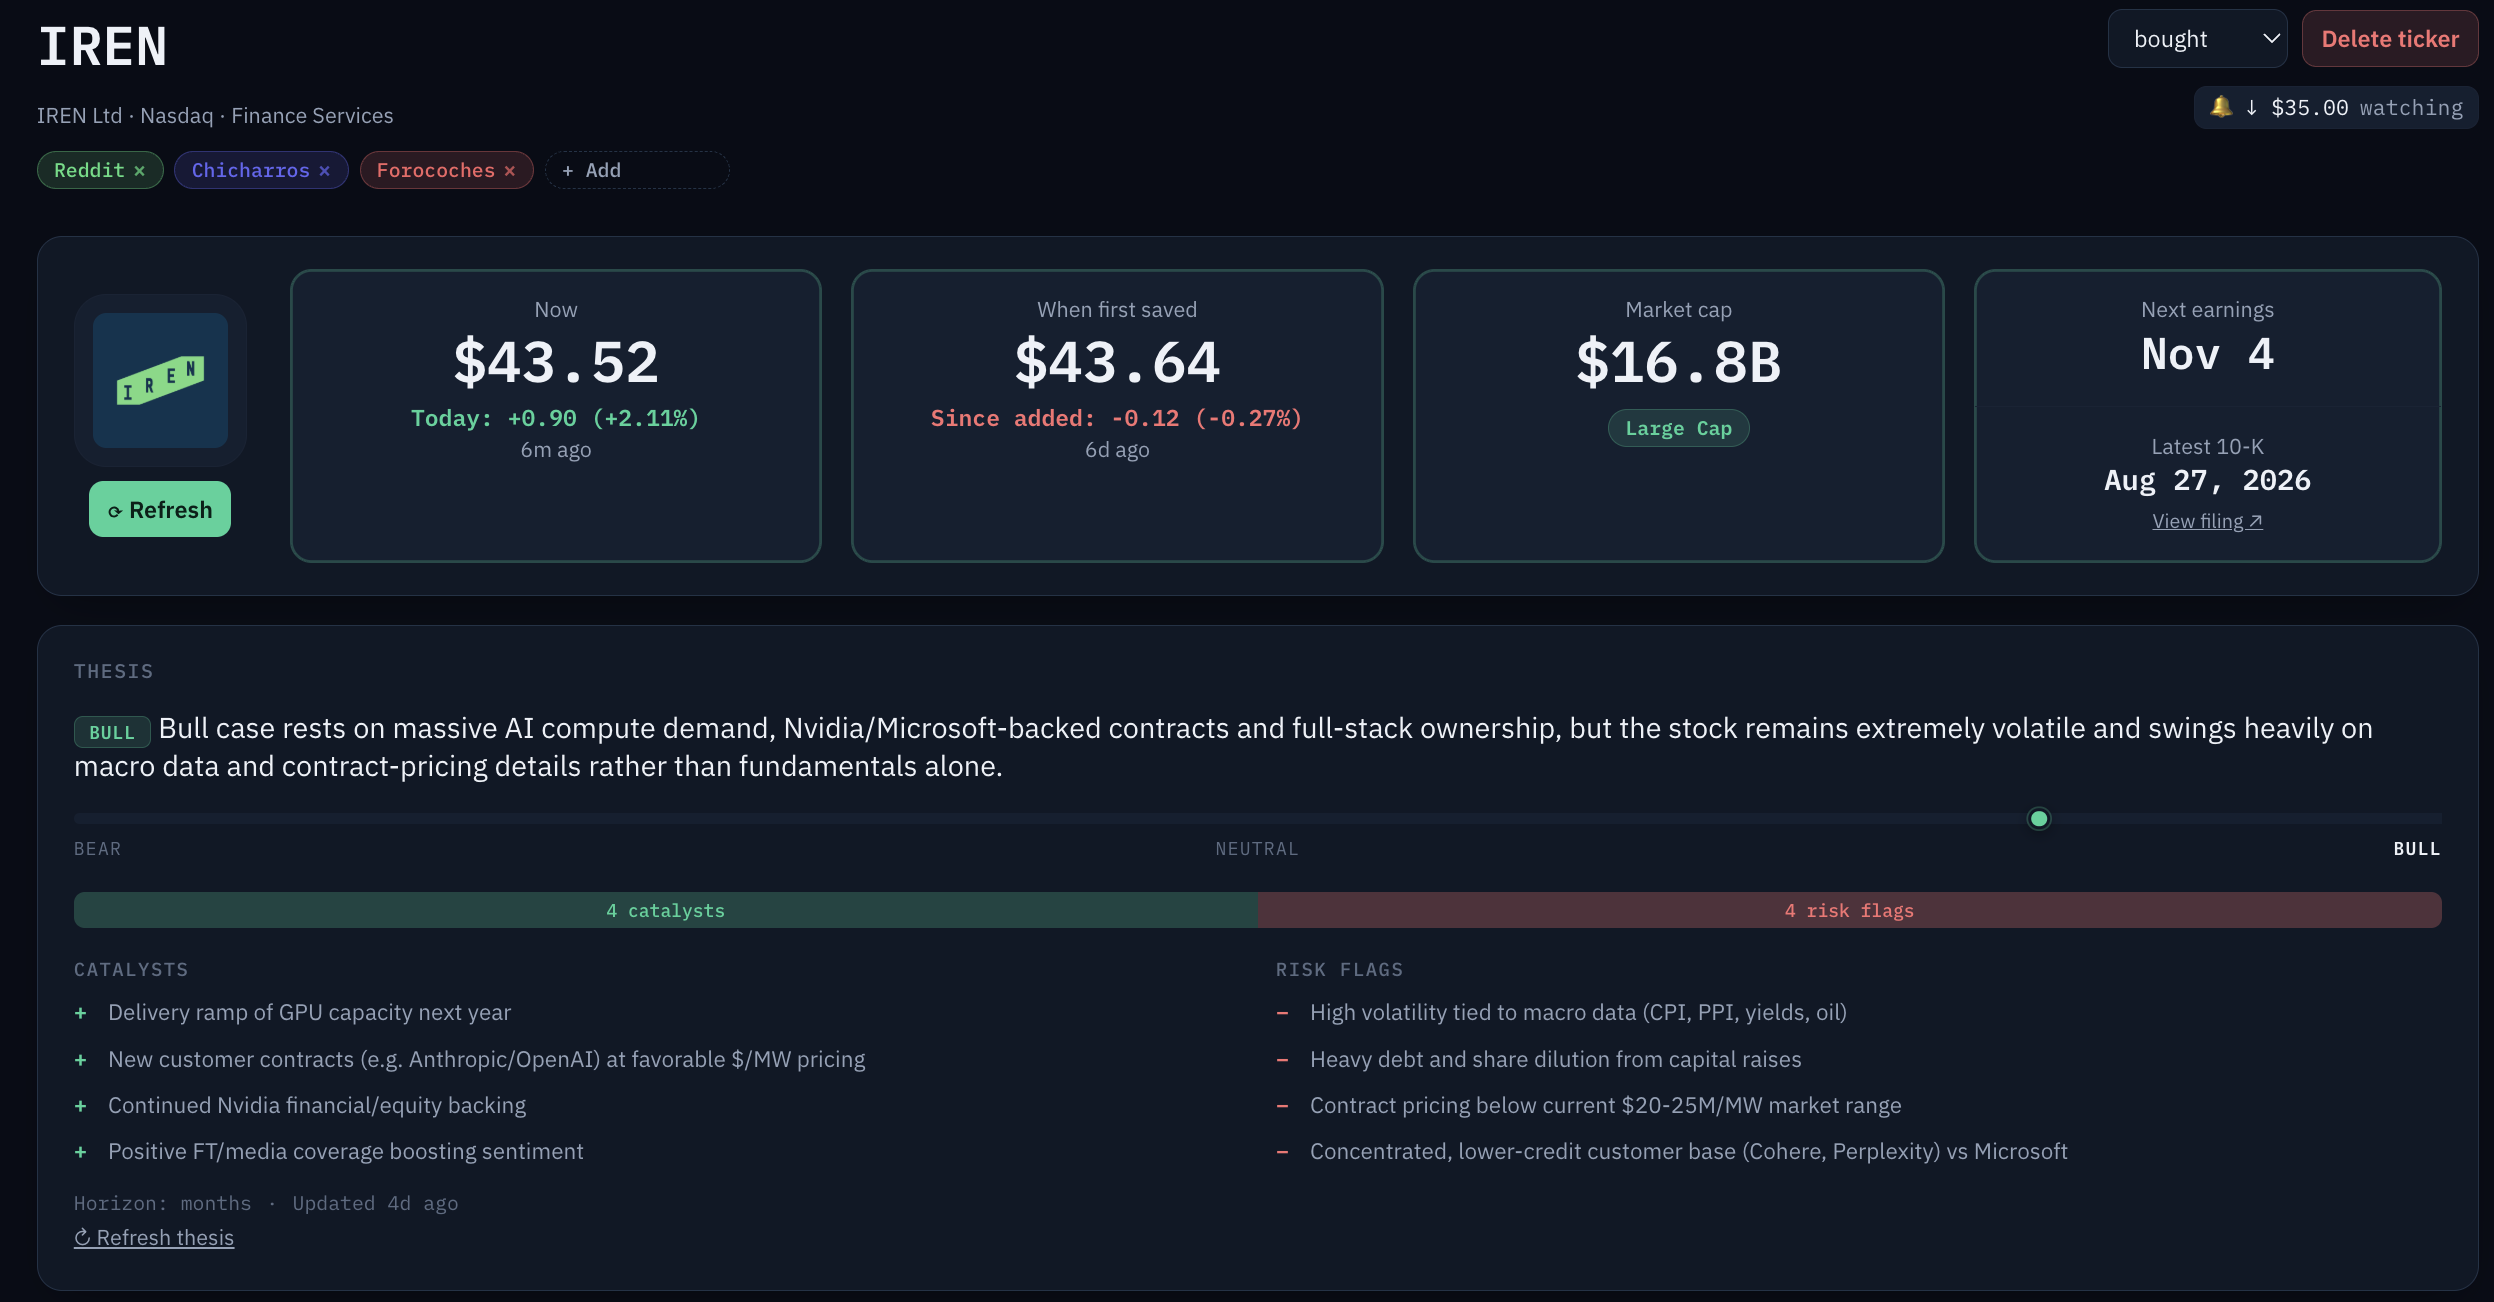Click catalyst 'Positive FT/media coverage boosting sentiment'
Image resolution: width=2494 pixels, height=1302 pixels.
pyautogui.click(x=346, y=1151)
